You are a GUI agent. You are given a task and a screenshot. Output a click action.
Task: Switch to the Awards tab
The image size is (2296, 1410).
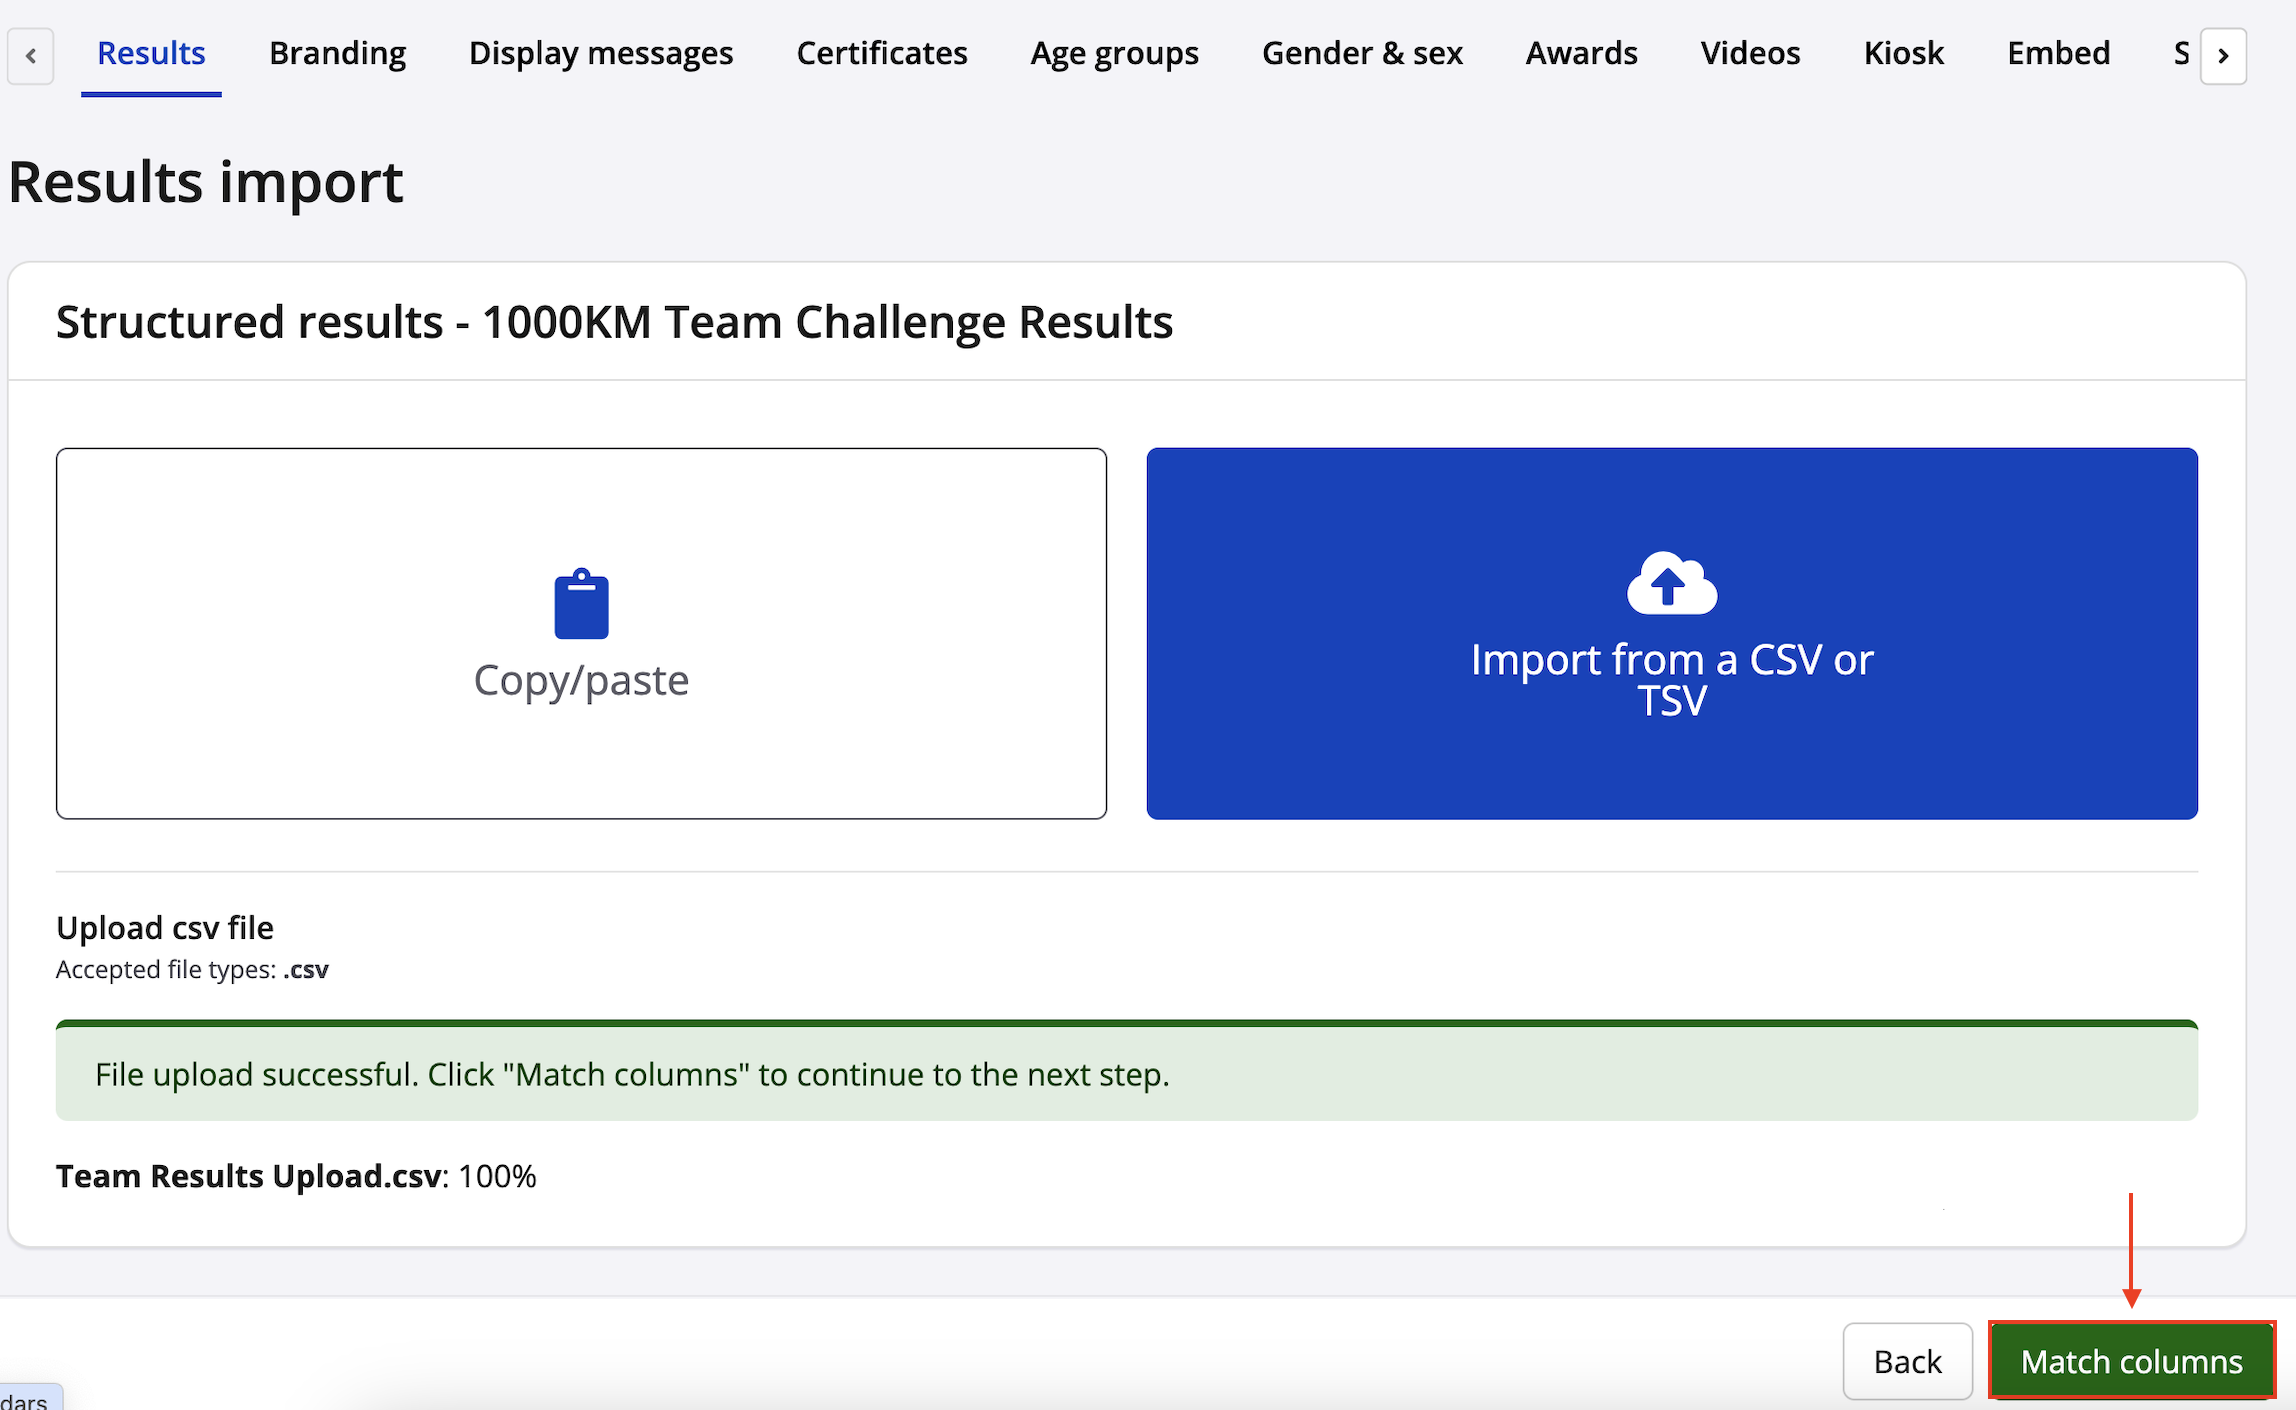(1581, 53)
